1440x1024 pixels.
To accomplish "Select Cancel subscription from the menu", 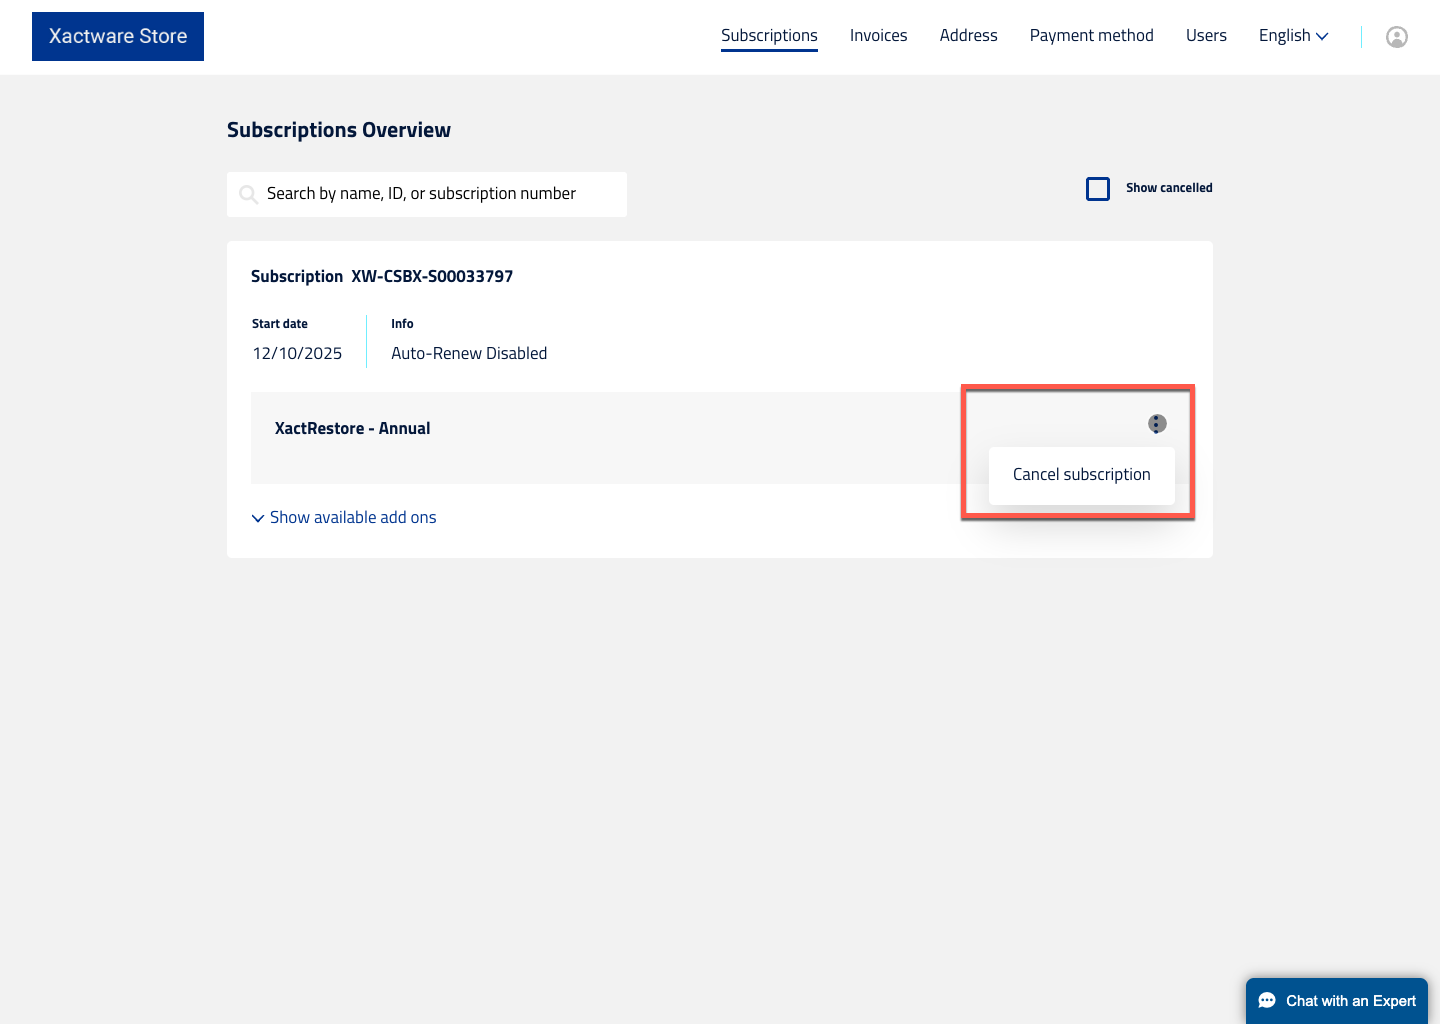I will pos(1081,475).
